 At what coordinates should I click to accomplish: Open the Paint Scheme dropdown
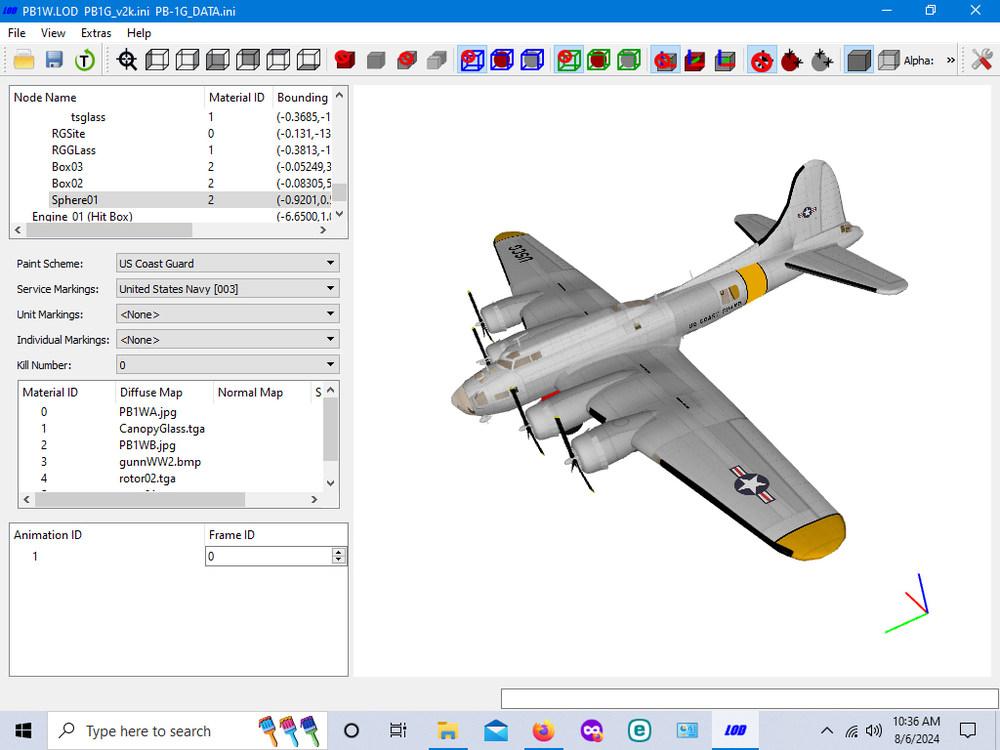click(x=228, y=263)
